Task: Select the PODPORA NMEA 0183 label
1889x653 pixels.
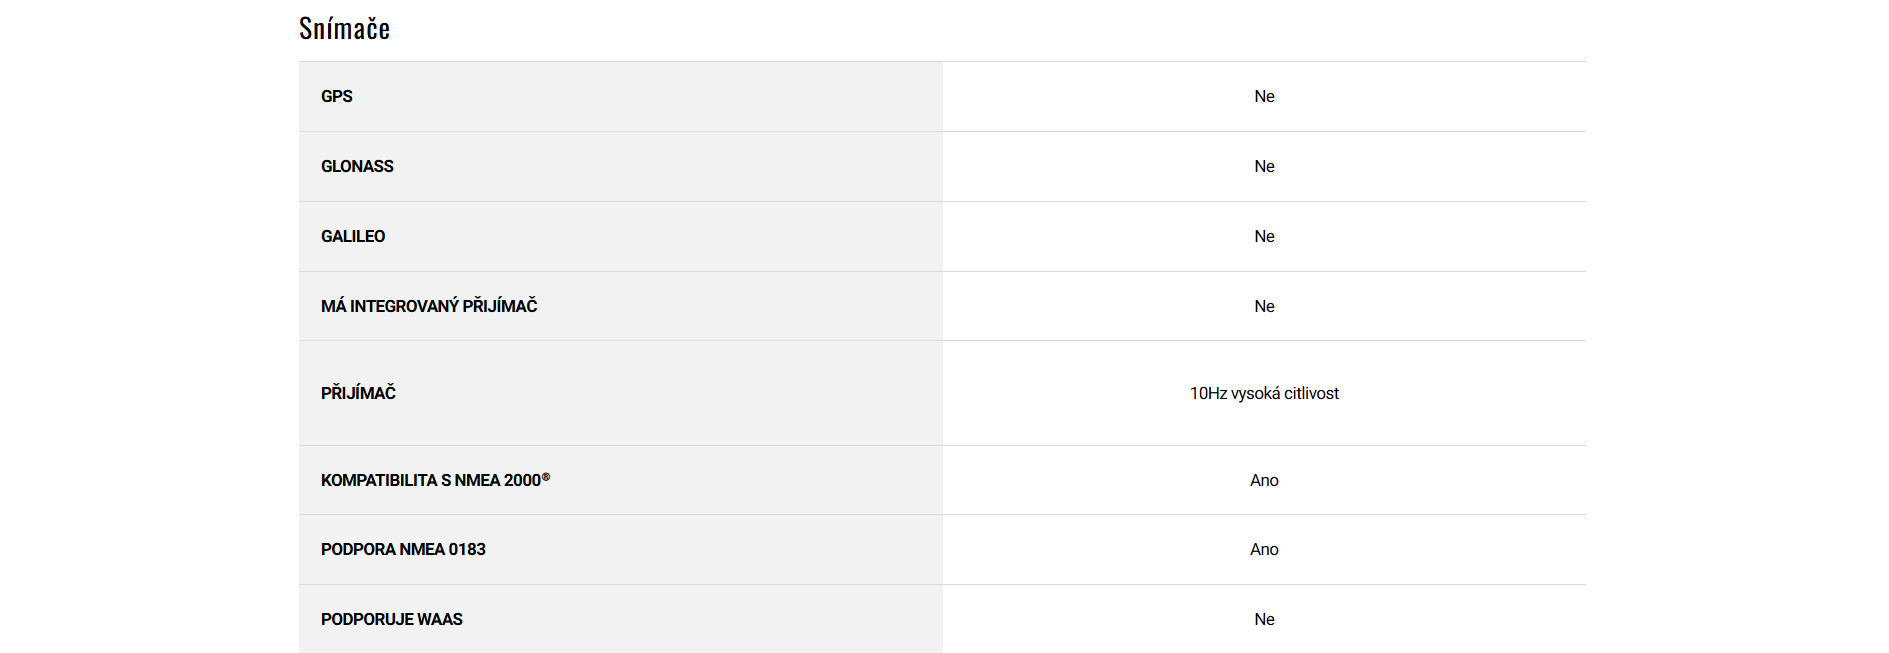Action: [403, 550]
